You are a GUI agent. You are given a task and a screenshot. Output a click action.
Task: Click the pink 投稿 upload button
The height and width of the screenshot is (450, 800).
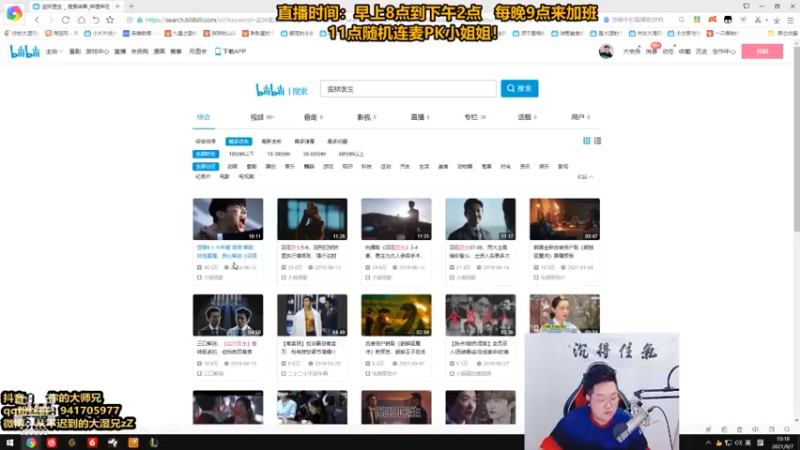(762, 52)
